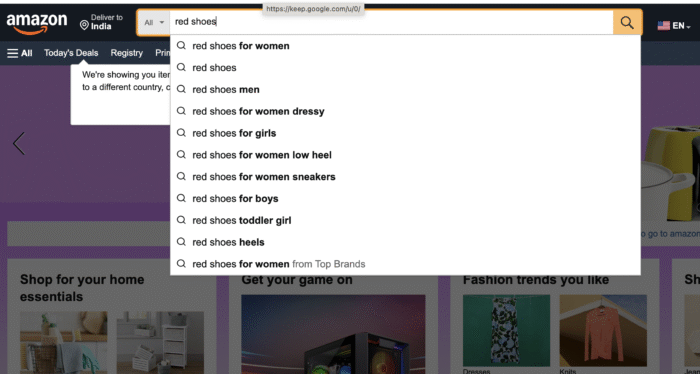Choose red shoes toddler girl suggestion
Screen dimensions: 700x374
405,221
